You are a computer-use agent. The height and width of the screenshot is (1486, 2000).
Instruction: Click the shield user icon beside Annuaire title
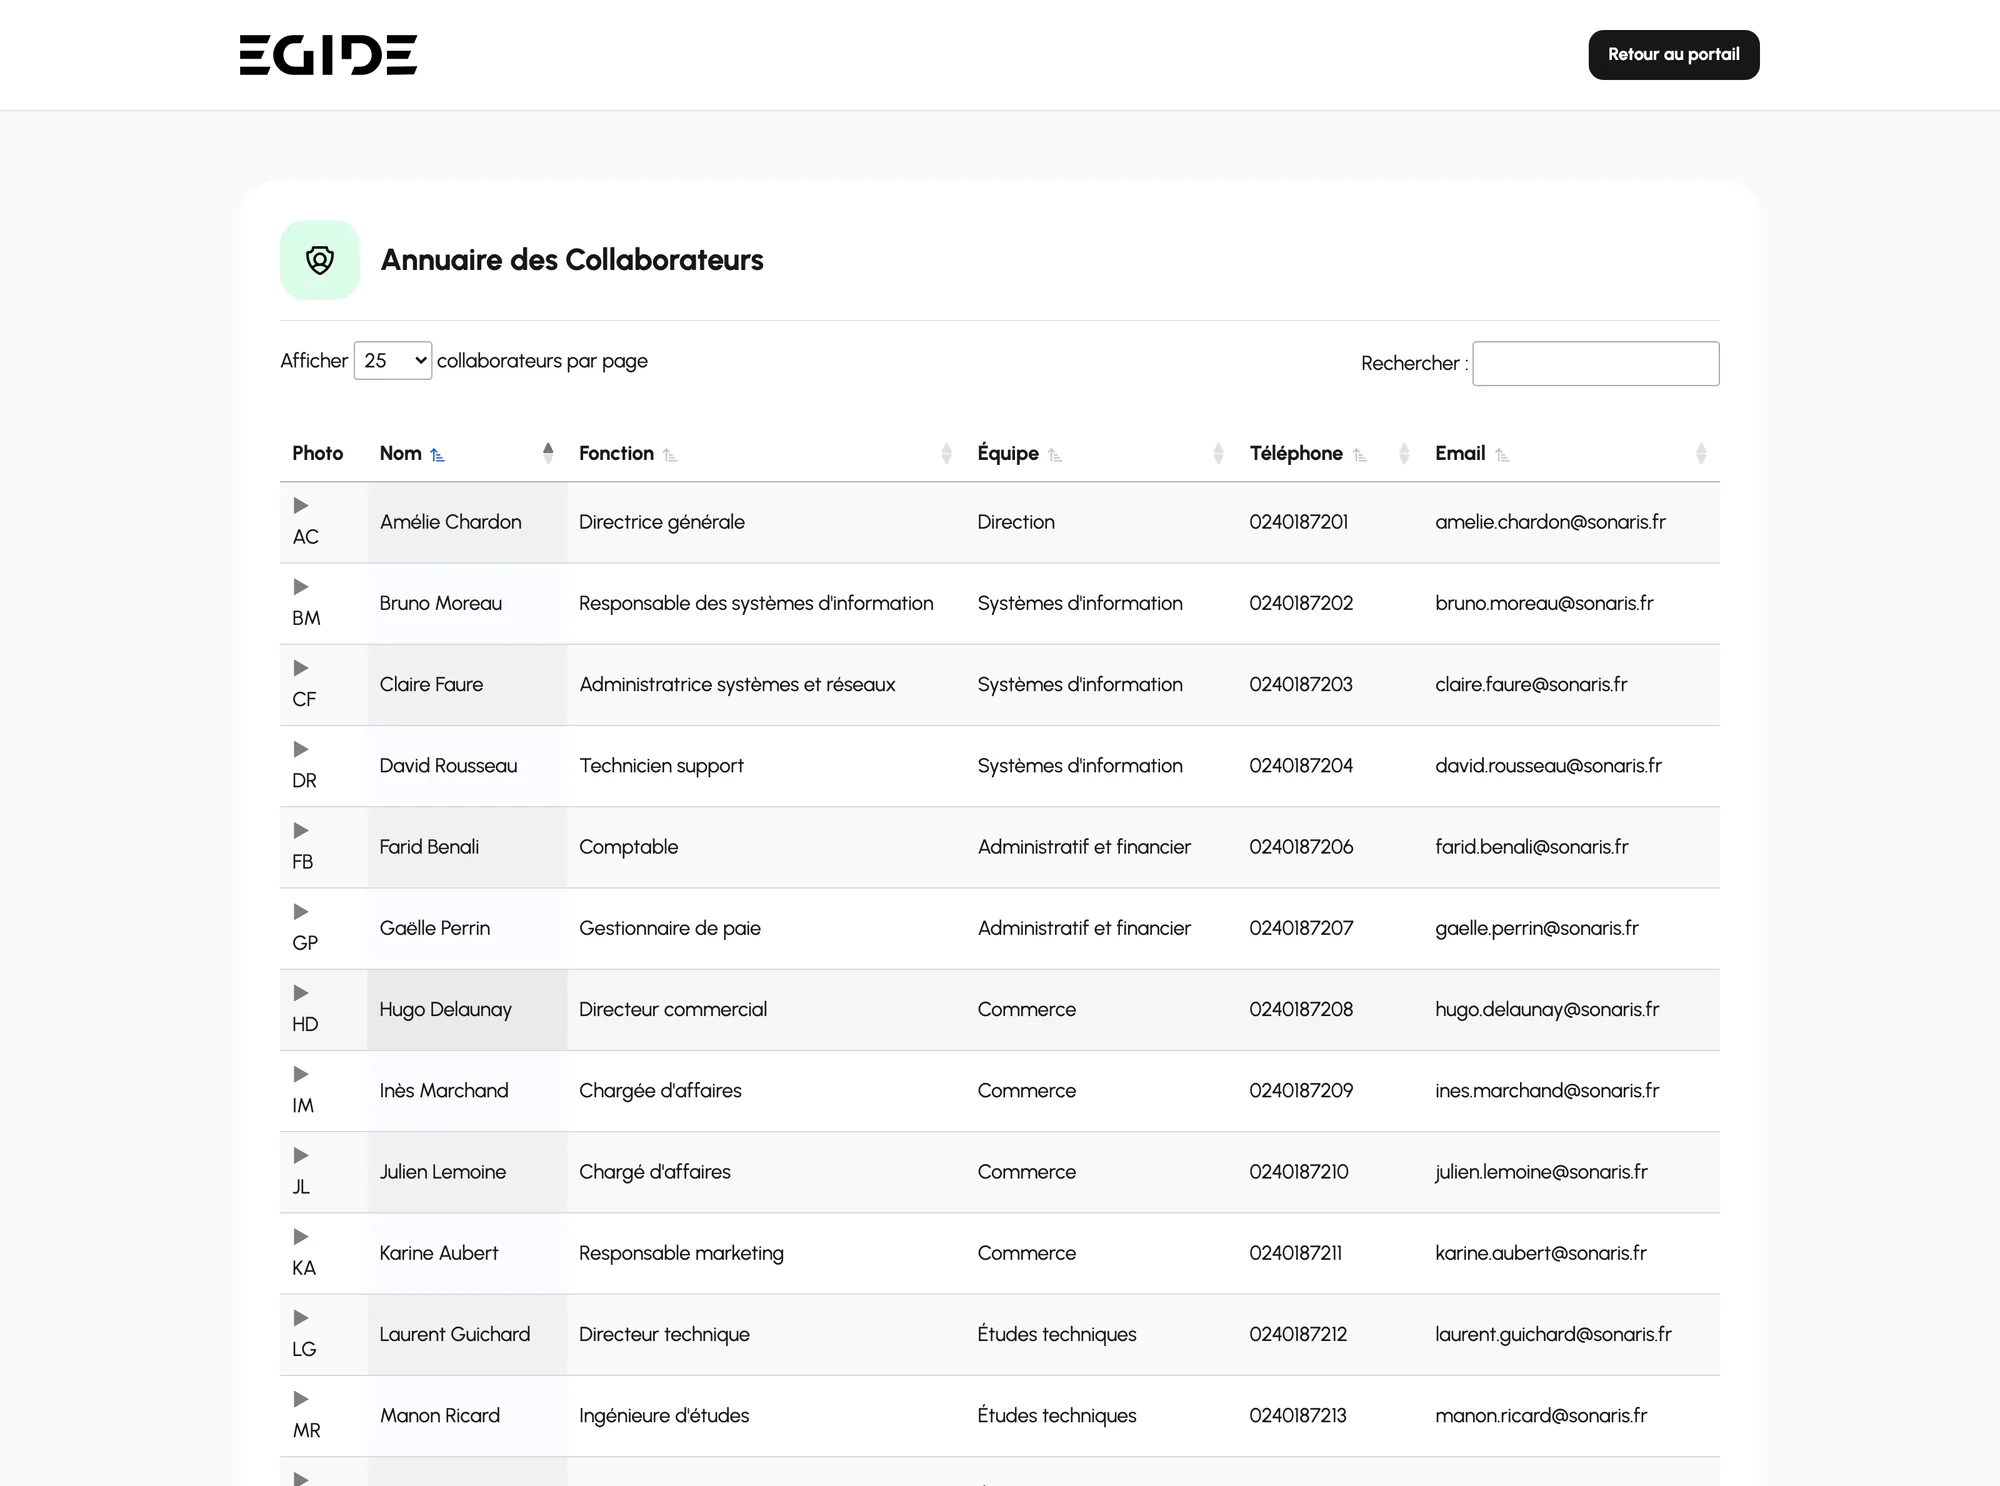(320, 260)
